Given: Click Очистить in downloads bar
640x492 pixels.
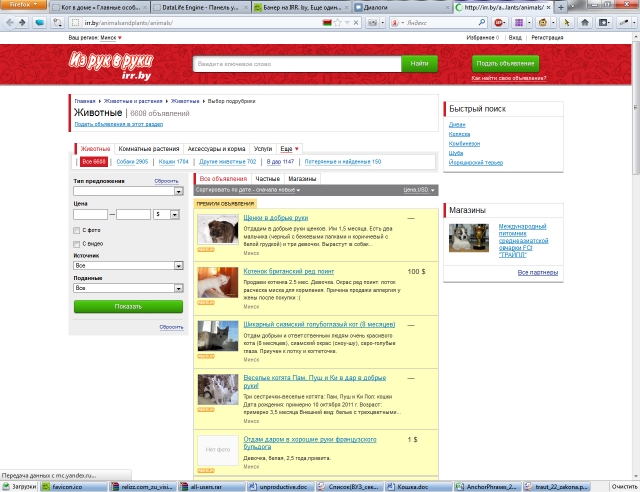Looking at the screenshot, I should [x=624, y=487].
